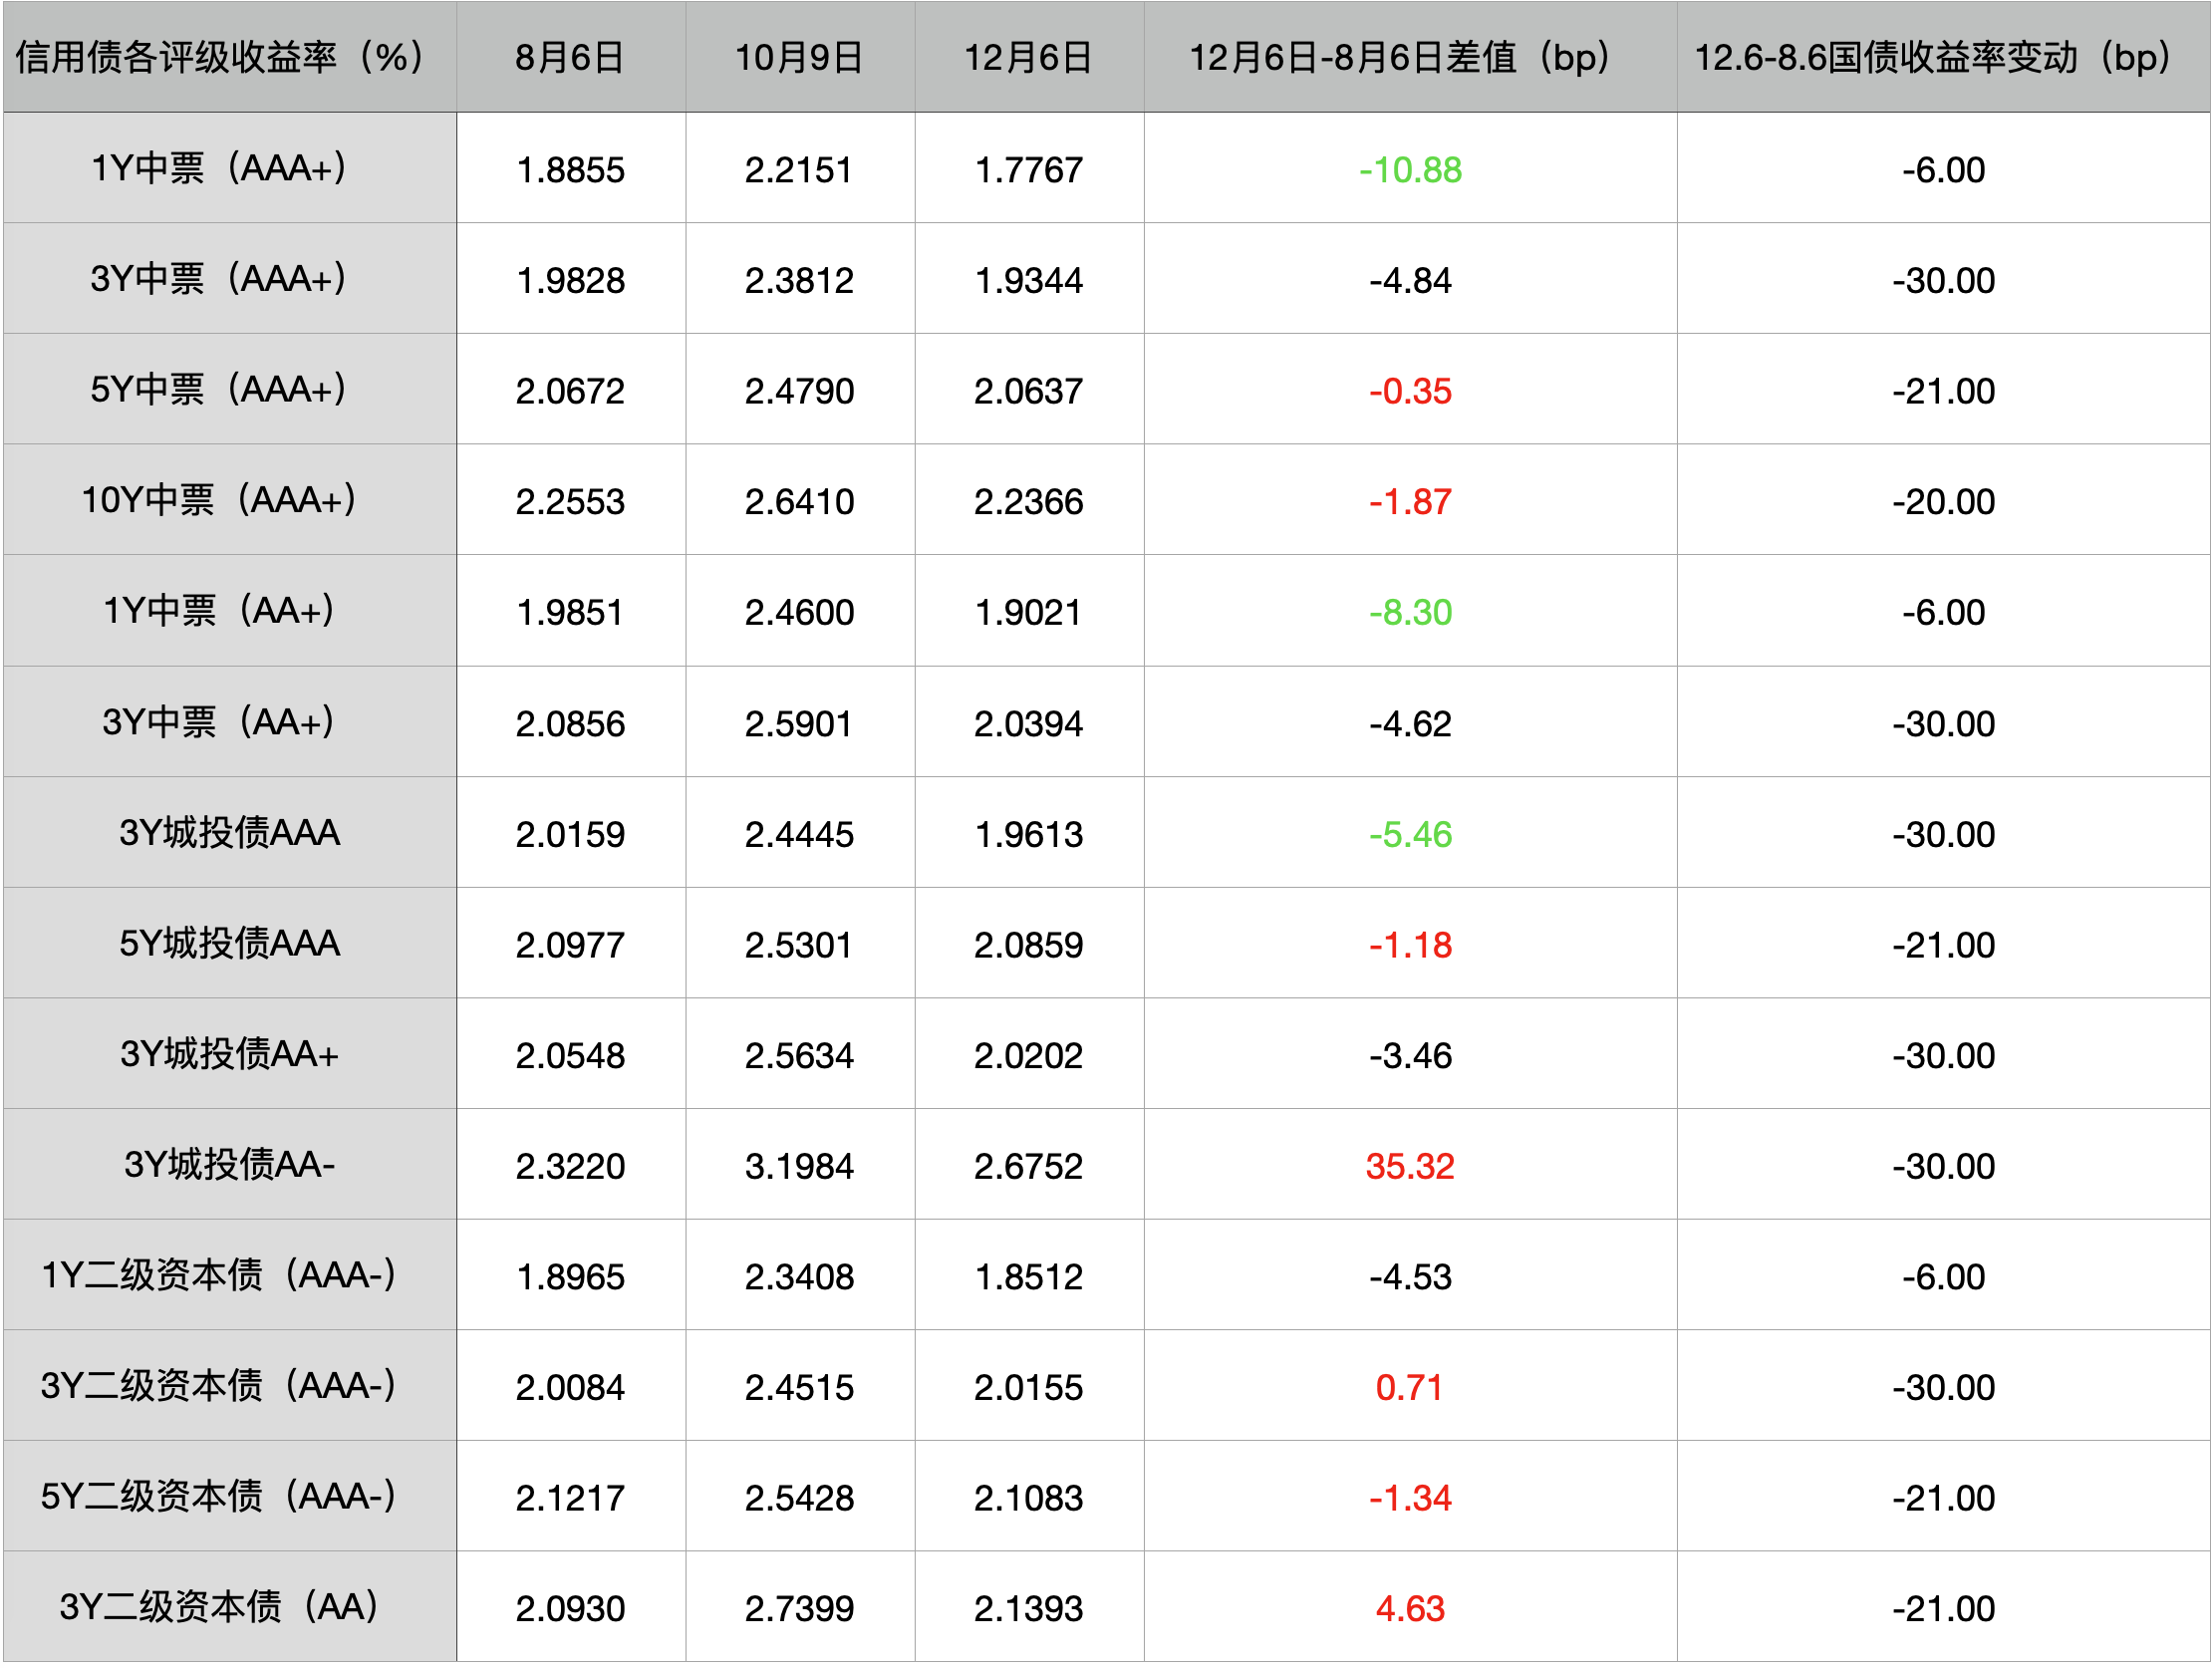The width and height of the screenshot is (2212, 1668).
Task: Select the row label 3Y二级资本债（AA）
Action: [229, 1607]
